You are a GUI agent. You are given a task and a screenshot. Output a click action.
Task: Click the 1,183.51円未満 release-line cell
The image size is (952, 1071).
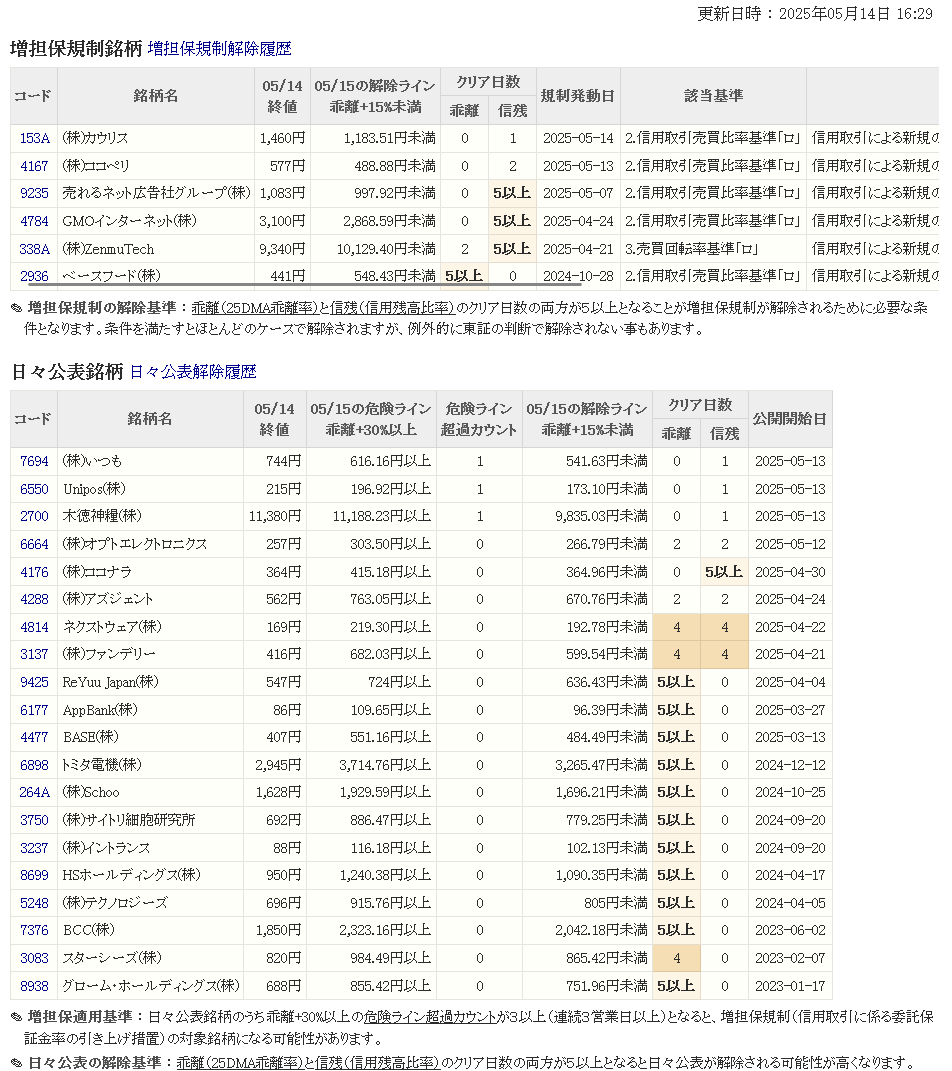[376, 138]
